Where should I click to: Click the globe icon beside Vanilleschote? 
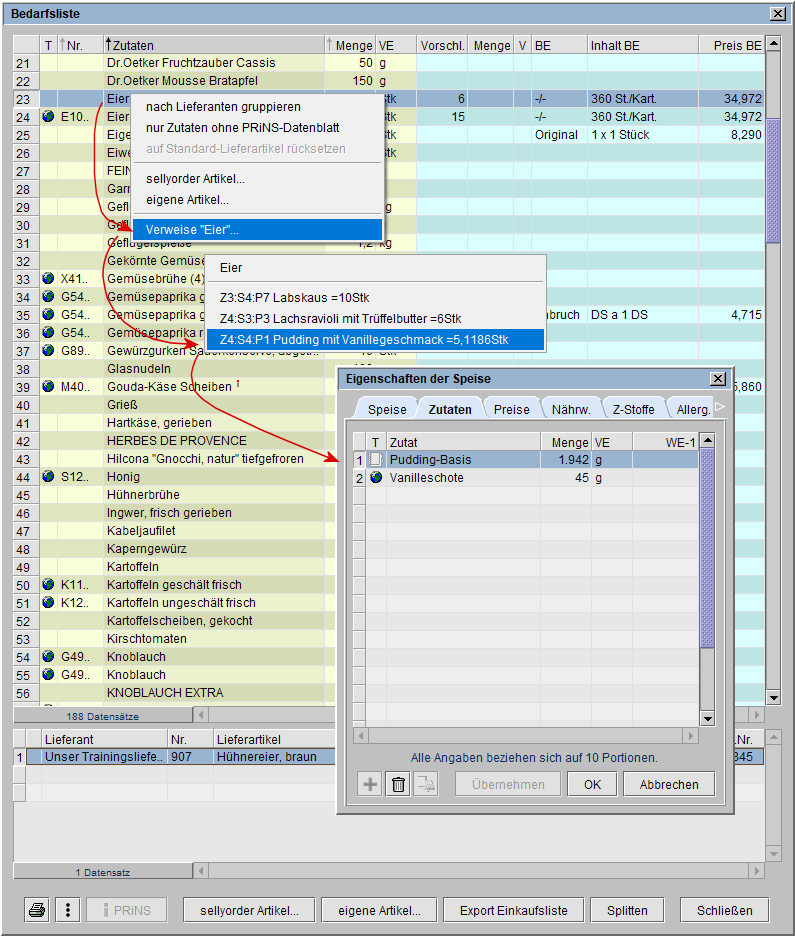[375, 478]
